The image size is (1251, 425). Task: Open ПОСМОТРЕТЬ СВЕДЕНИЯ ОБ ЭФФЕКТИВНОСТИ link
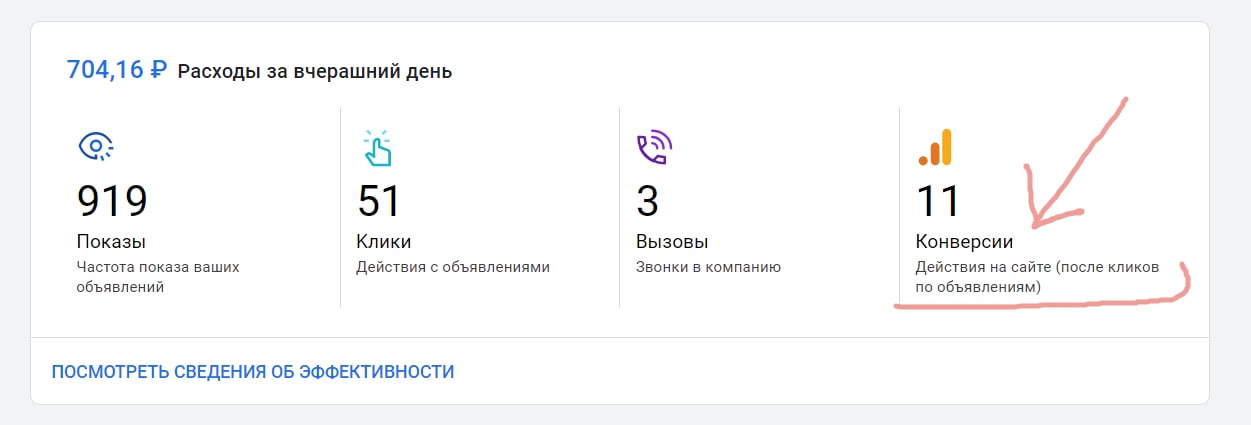[x=253, y=372]
